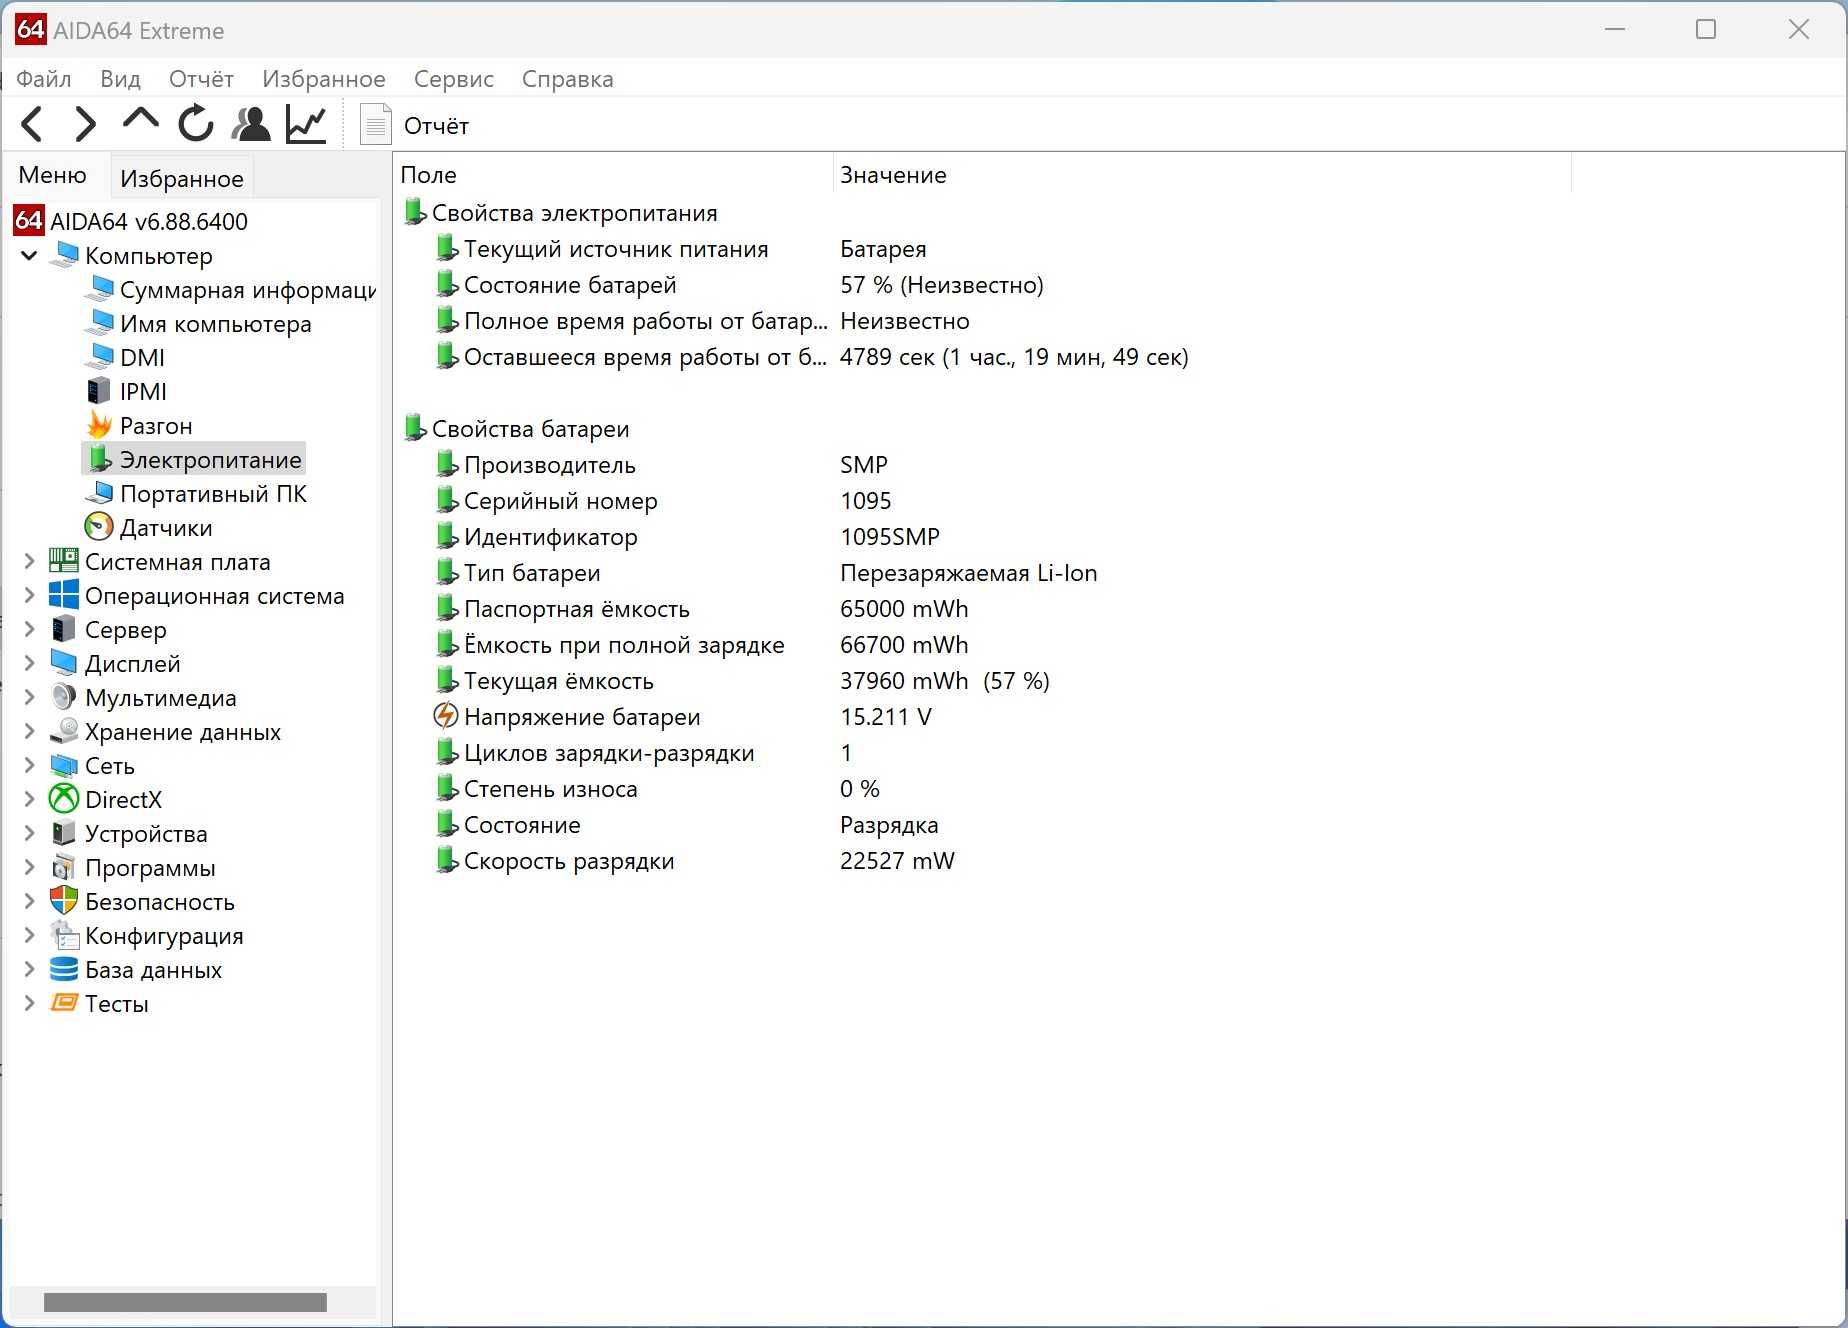
Task: Expand the Тесты node
Action: [29, 1003]
